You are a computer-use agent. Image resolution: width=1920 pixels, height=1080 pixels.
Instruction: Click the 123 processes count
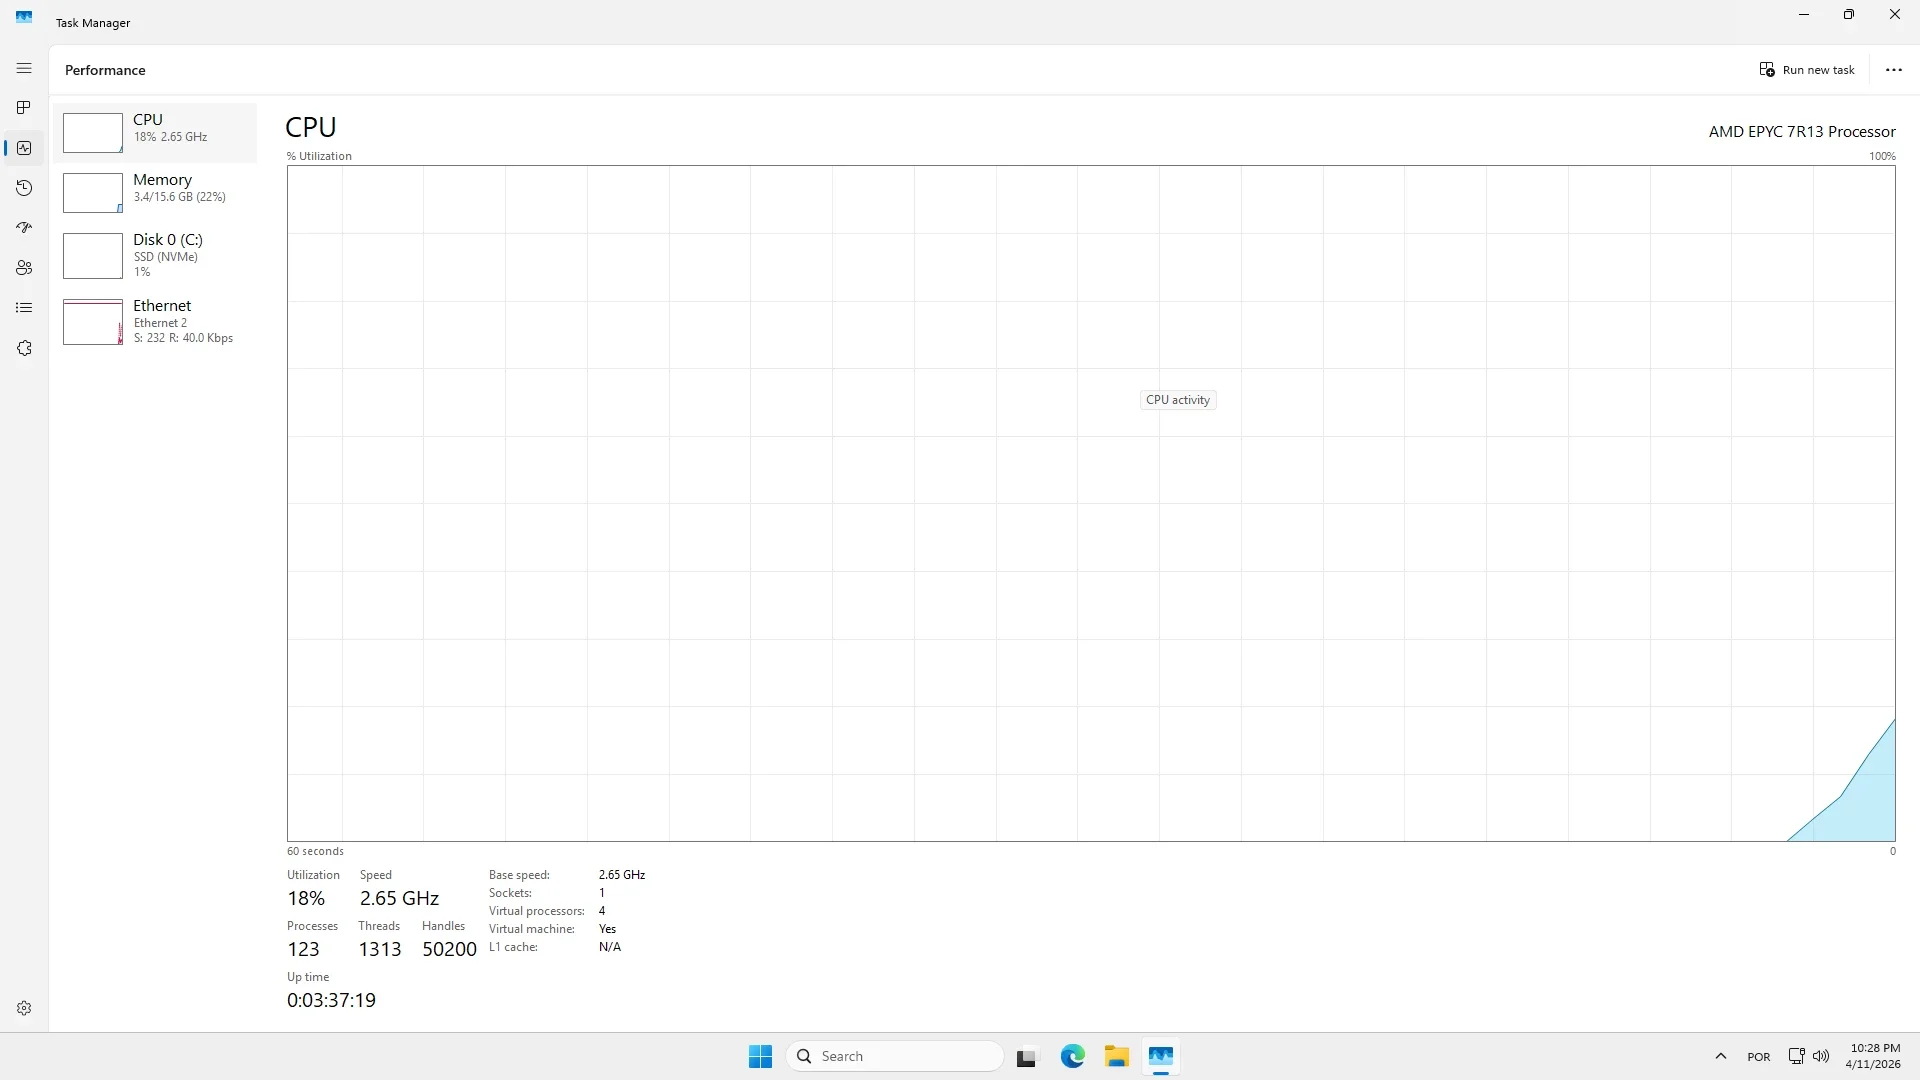pos(303,949)
